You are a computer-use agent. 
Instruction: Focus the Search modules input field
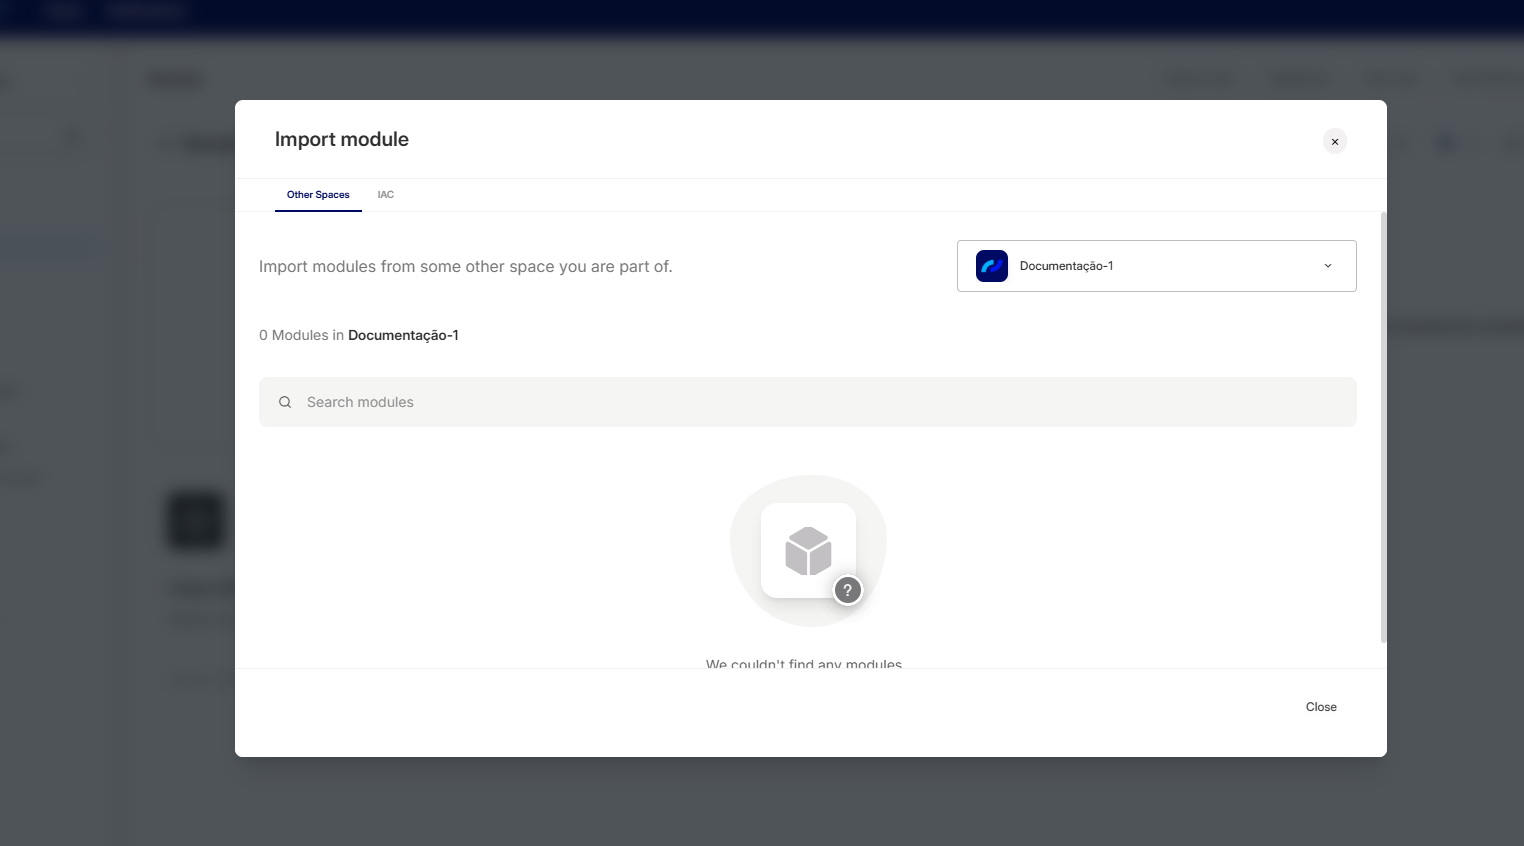820,402
